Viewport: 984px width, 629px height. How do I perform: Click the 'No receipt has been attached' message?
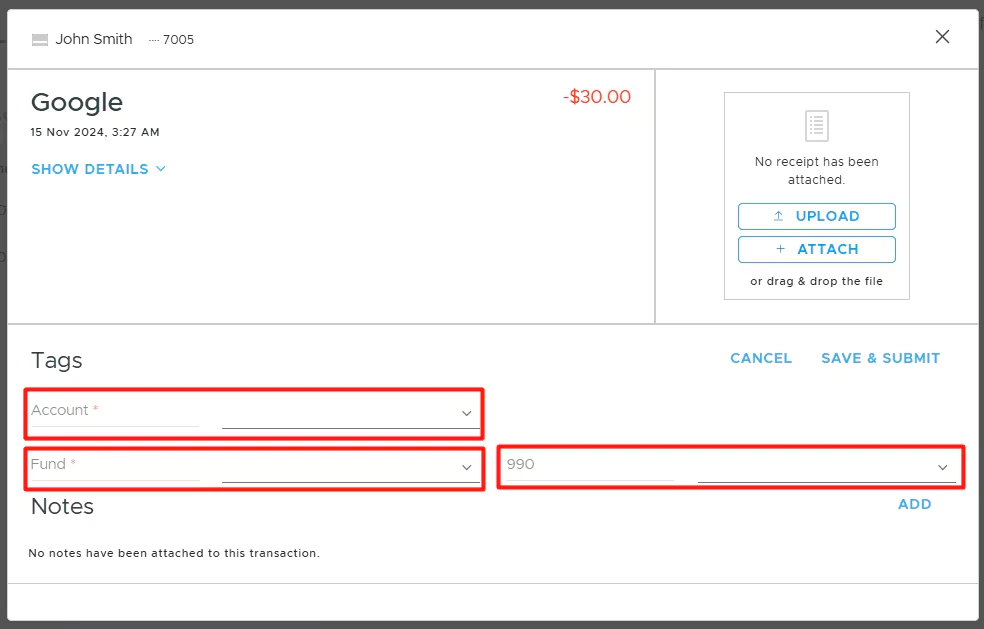(816, 171)
